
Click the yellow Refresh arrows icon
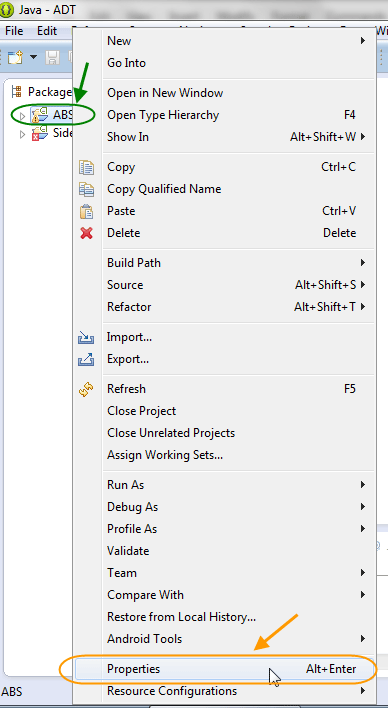(86, 389)
